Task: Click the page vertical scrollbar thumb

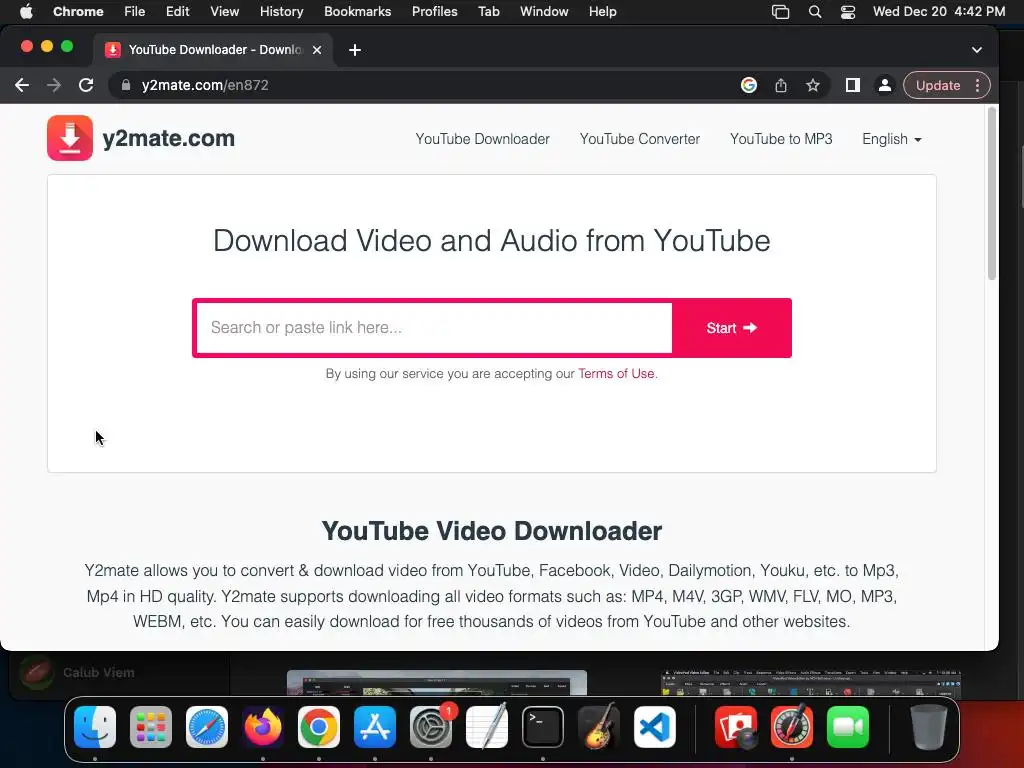Action: 991,194
